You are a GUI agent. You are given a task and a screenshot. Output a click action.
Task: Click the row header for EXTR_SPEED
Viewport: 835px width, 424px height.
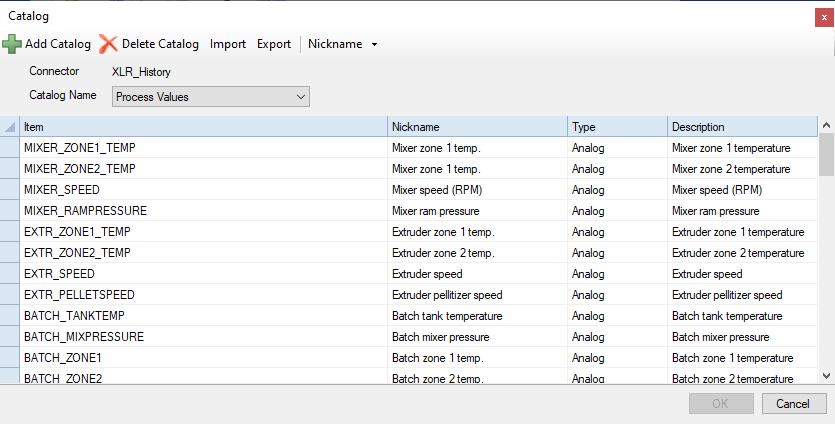(x=10, y=274)
